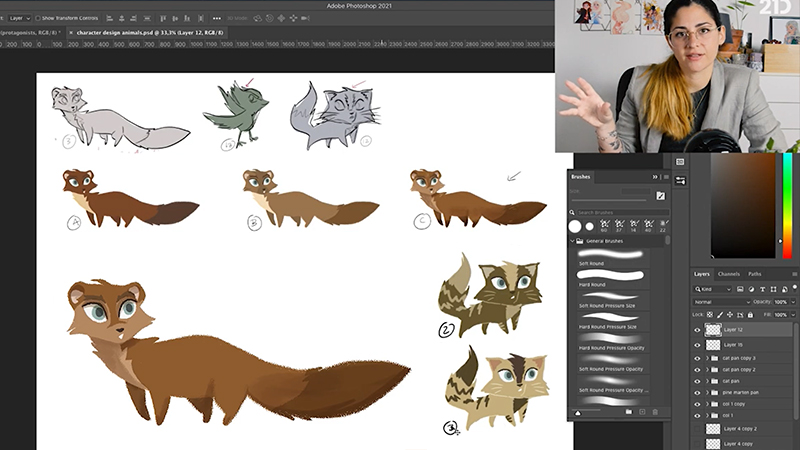Create a new brush in Brushes panel
The width and height of the screenshot is (800, 450).
(642, 412)
